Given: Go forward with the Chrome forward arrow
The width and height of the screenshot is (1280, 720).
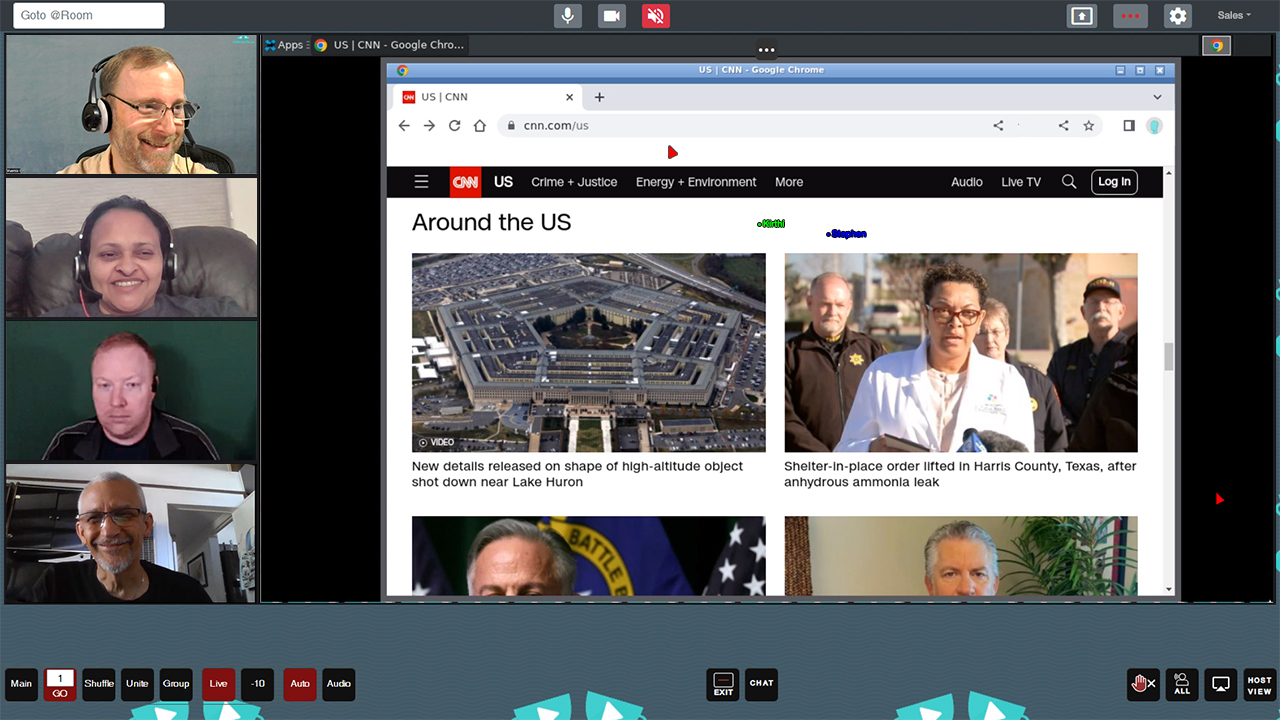Looking at the screenshot, I should pos(429,126).
